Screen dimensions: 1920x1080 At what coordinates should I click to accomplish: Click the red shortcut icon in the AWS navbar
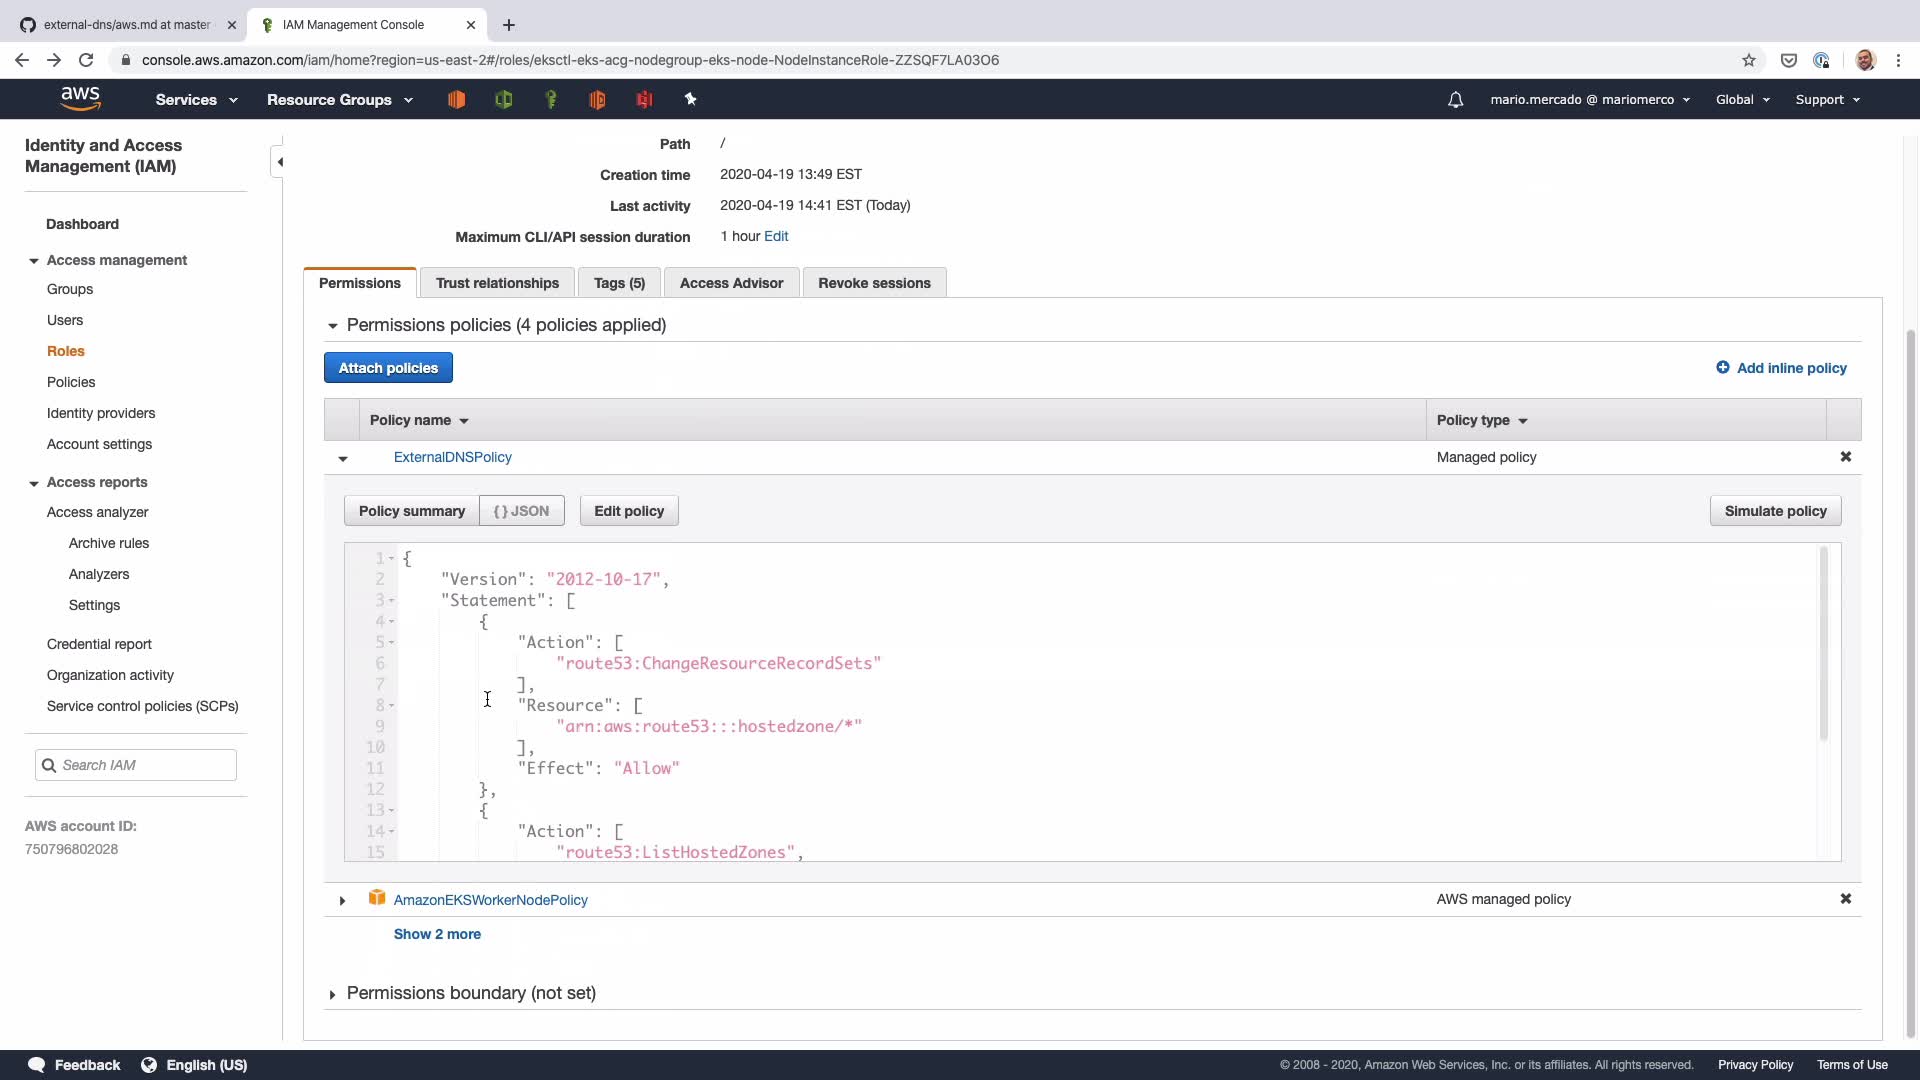(x=644, y=99)
